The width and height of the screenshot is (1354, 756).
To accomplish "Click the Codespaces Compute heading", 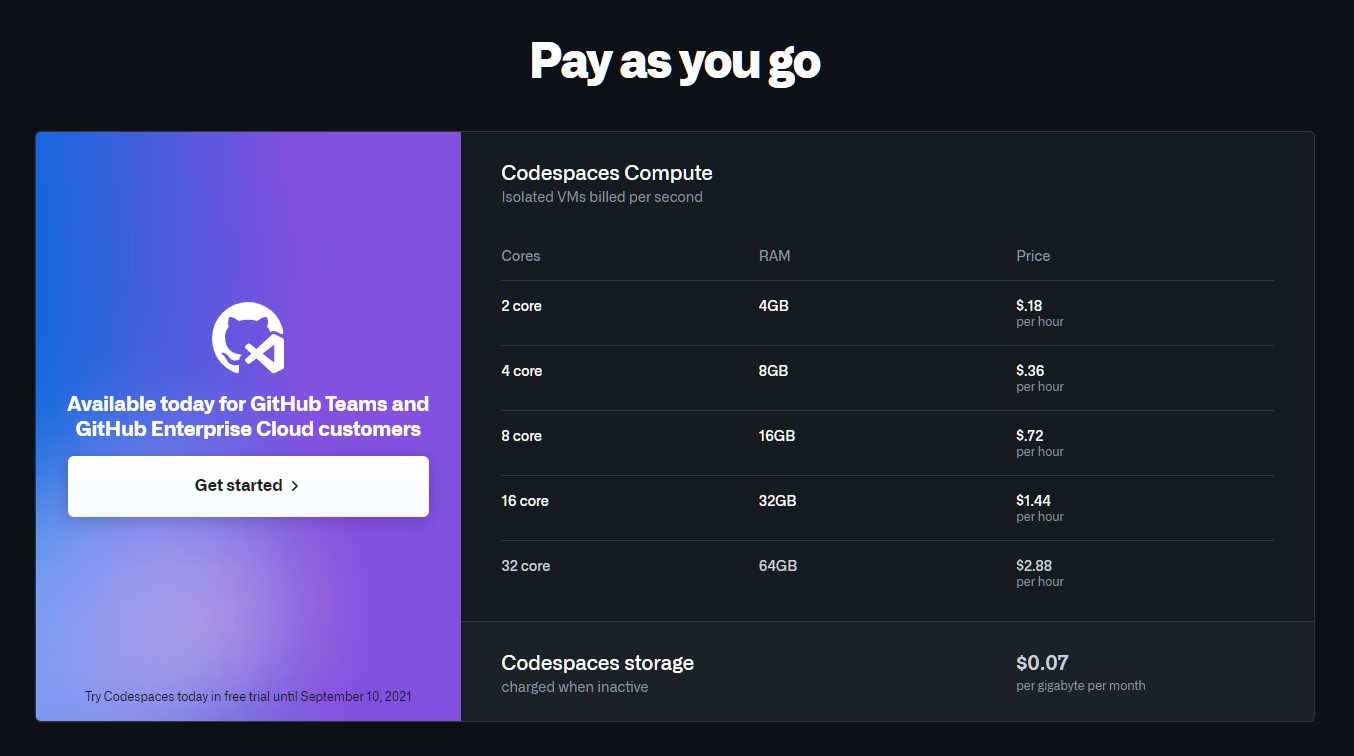I will click(606, 172).
